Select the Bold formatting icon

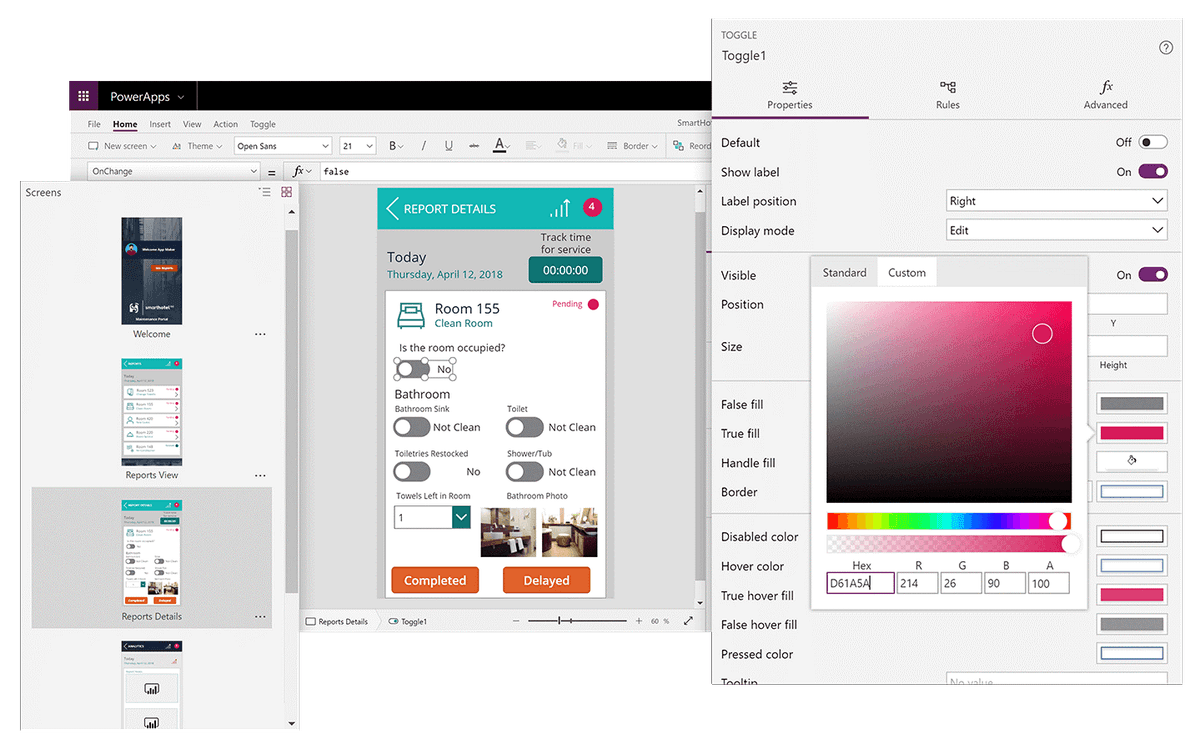coord(394,145)
